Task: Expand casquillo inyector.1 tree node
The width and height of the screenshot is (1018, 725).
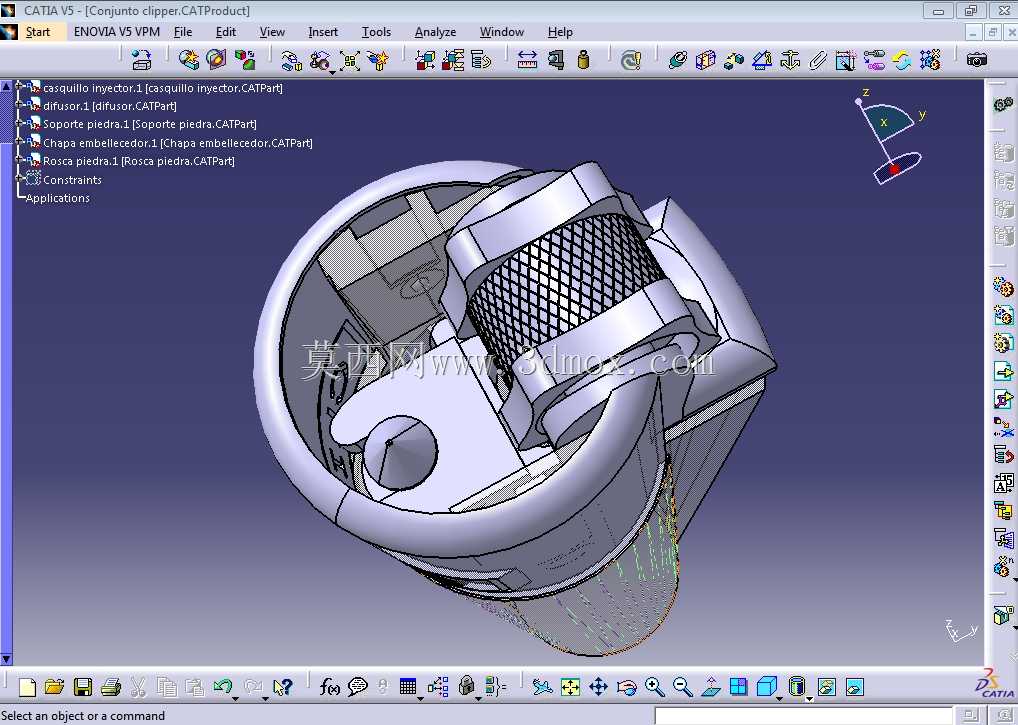Action: [x=19, y=85]
